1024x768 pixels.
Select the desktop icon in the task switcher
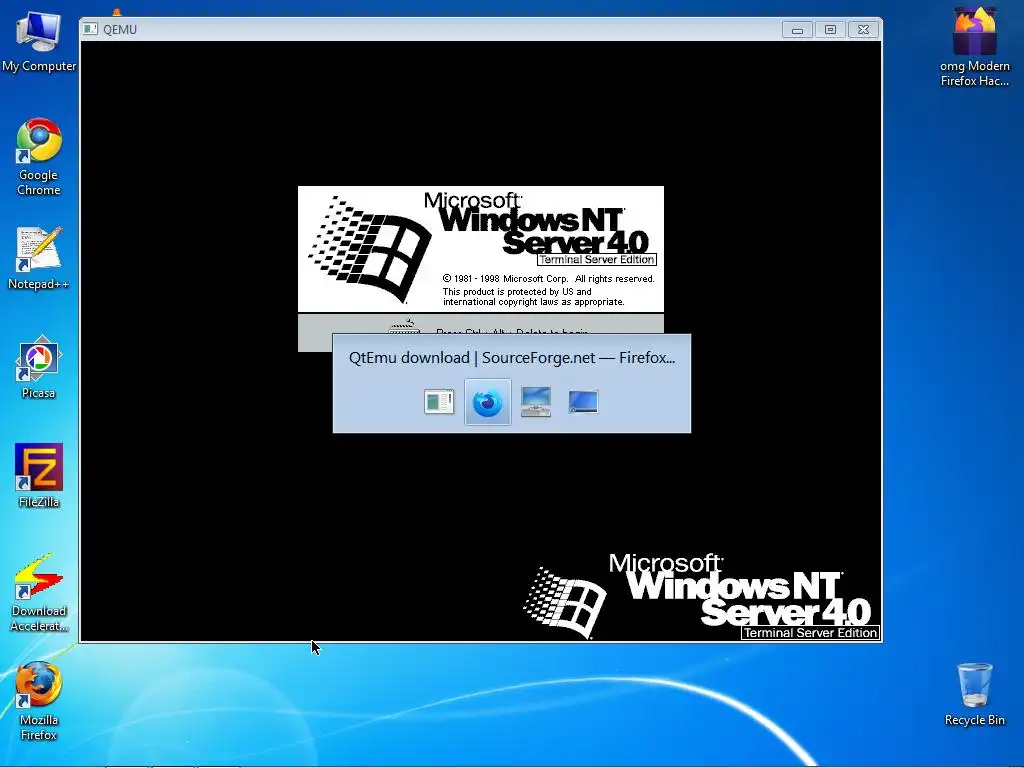pyautogui.click(x=583, y=402)
